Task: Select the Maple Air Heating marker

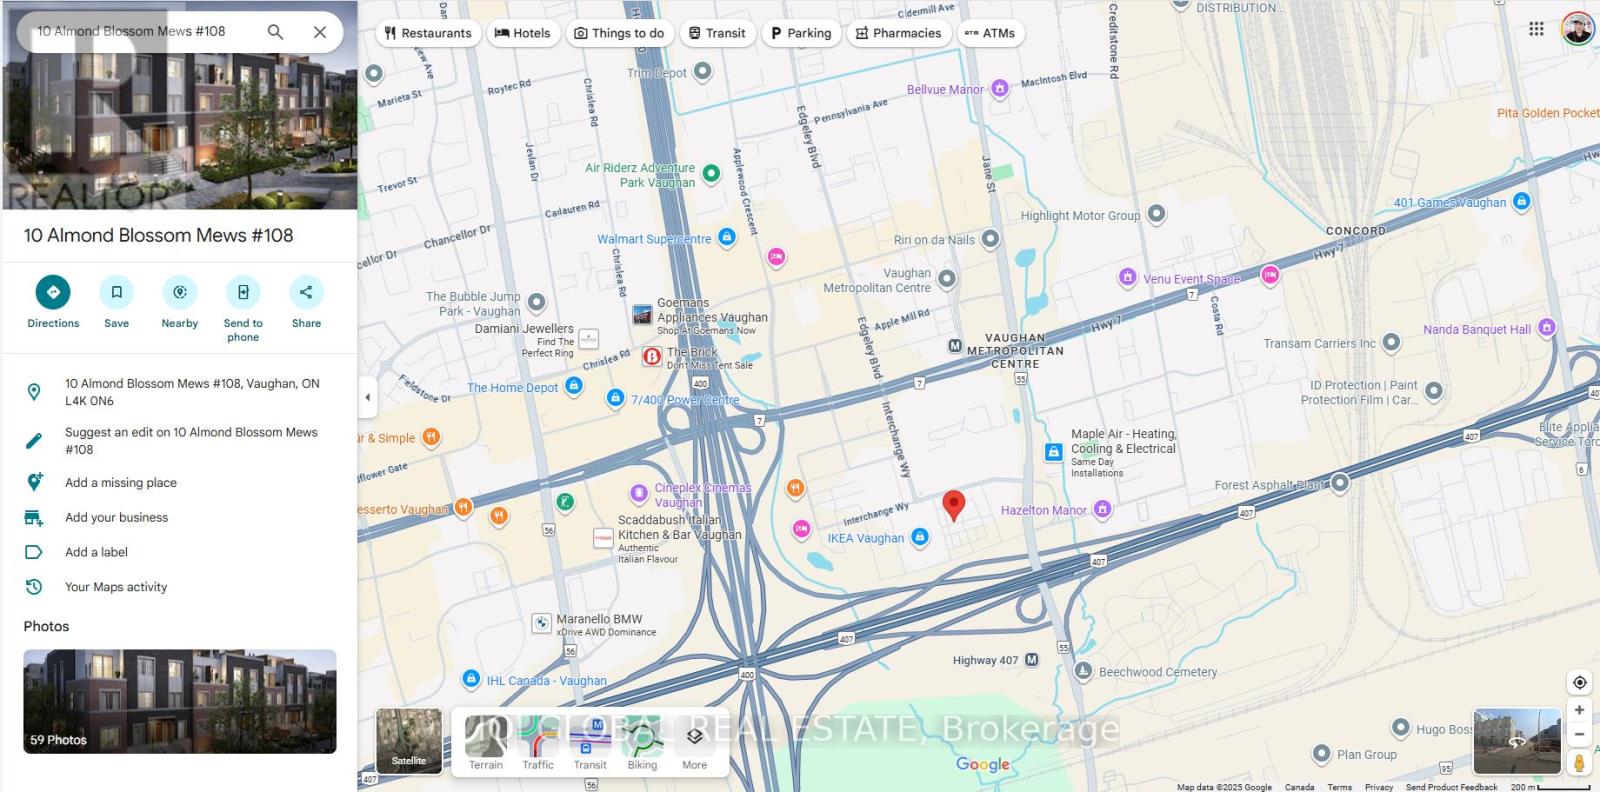Action: [1053, 452]
